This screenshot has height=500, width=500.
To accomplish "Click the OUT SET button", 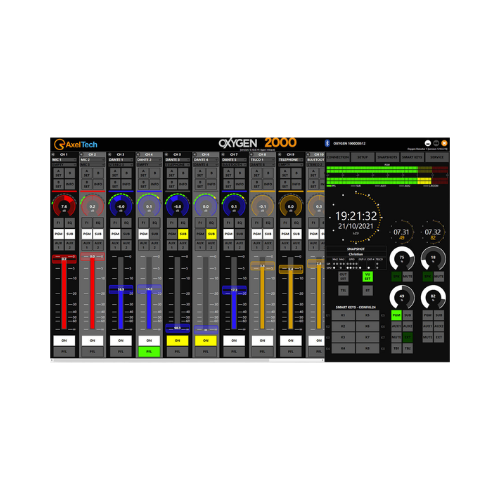I will (x=343, y=277).
